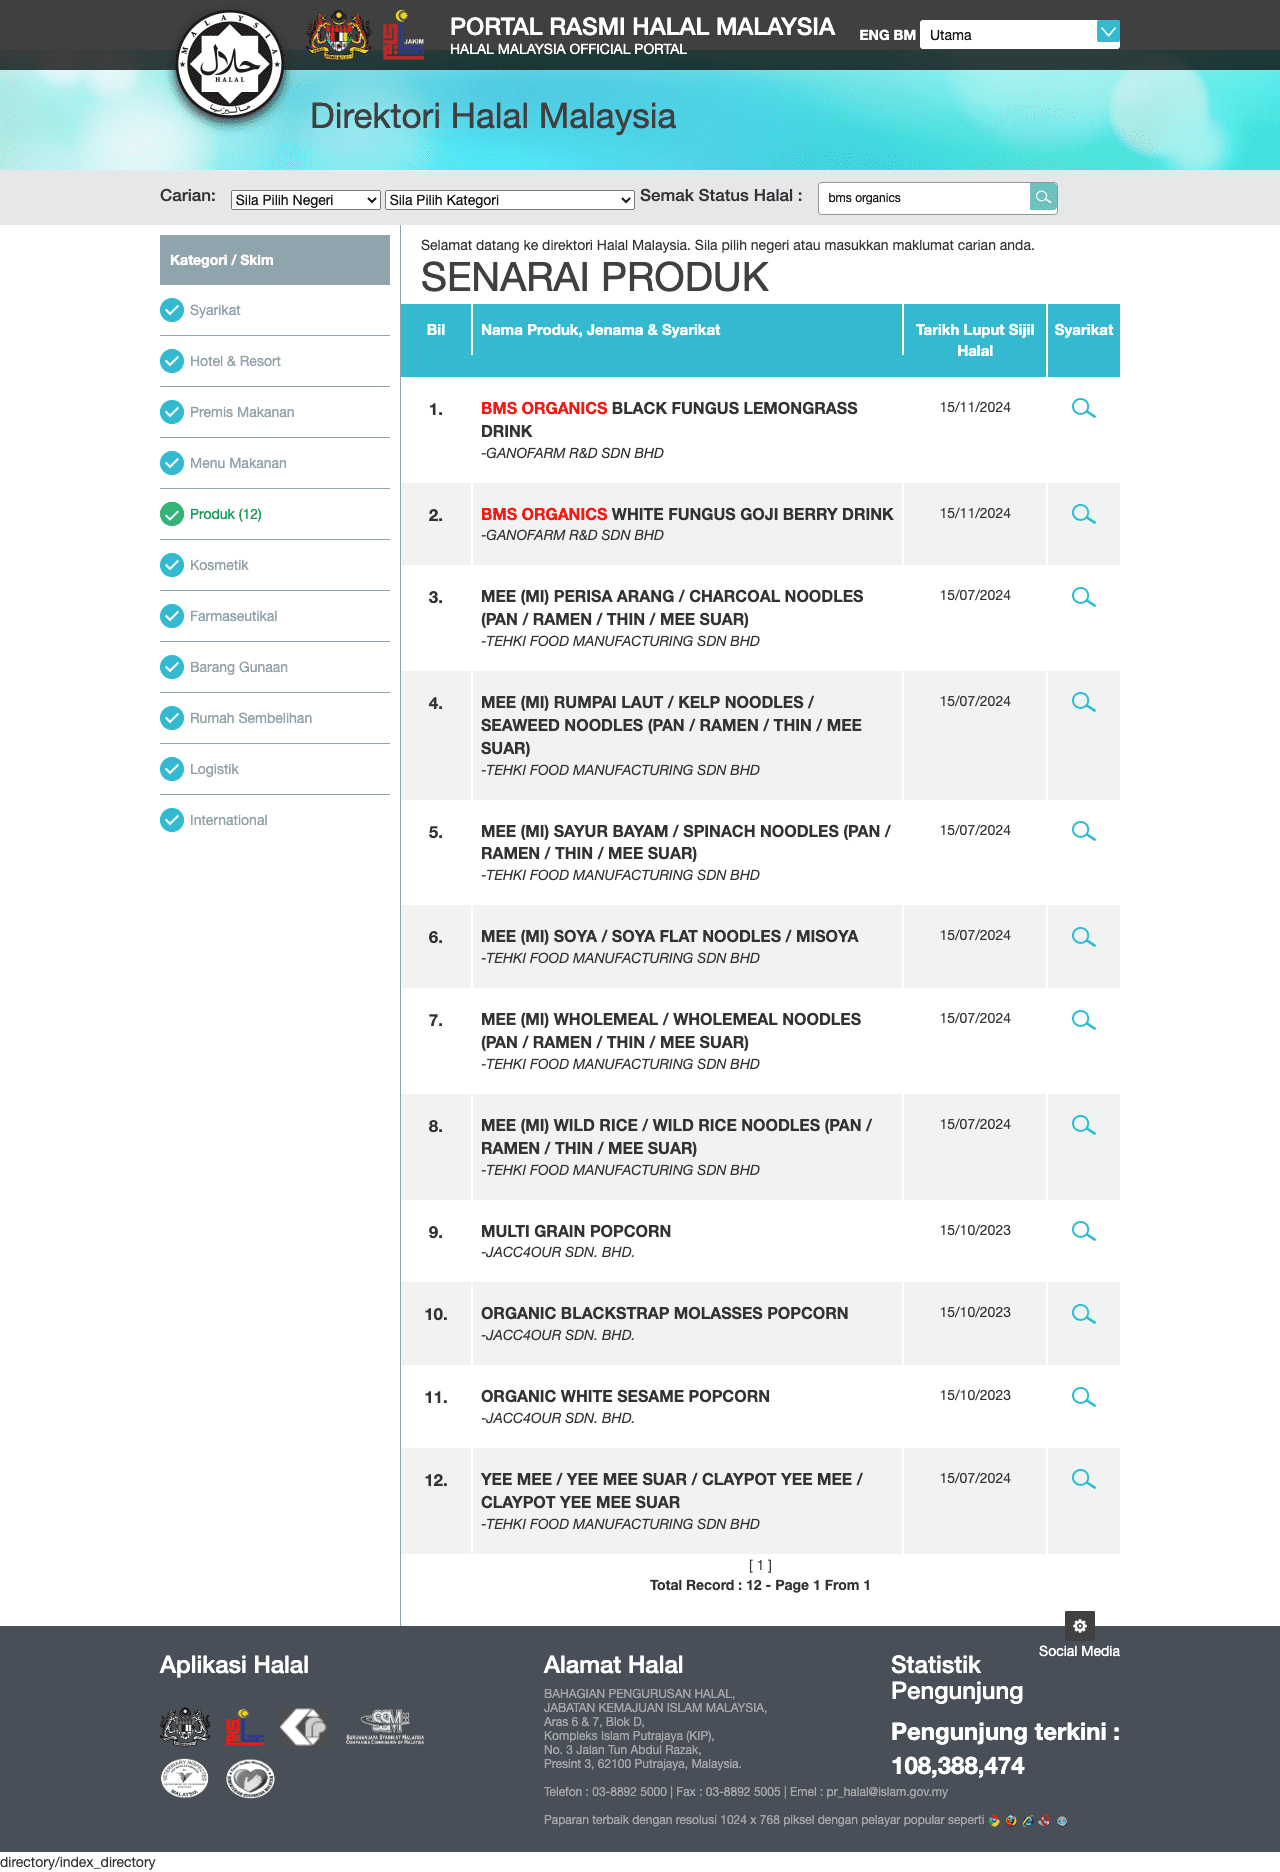Image resolution: width=1280 pixels, height=1872 pixels.
Task: Click the Social Media label
Action: tap(1079, 1651)
